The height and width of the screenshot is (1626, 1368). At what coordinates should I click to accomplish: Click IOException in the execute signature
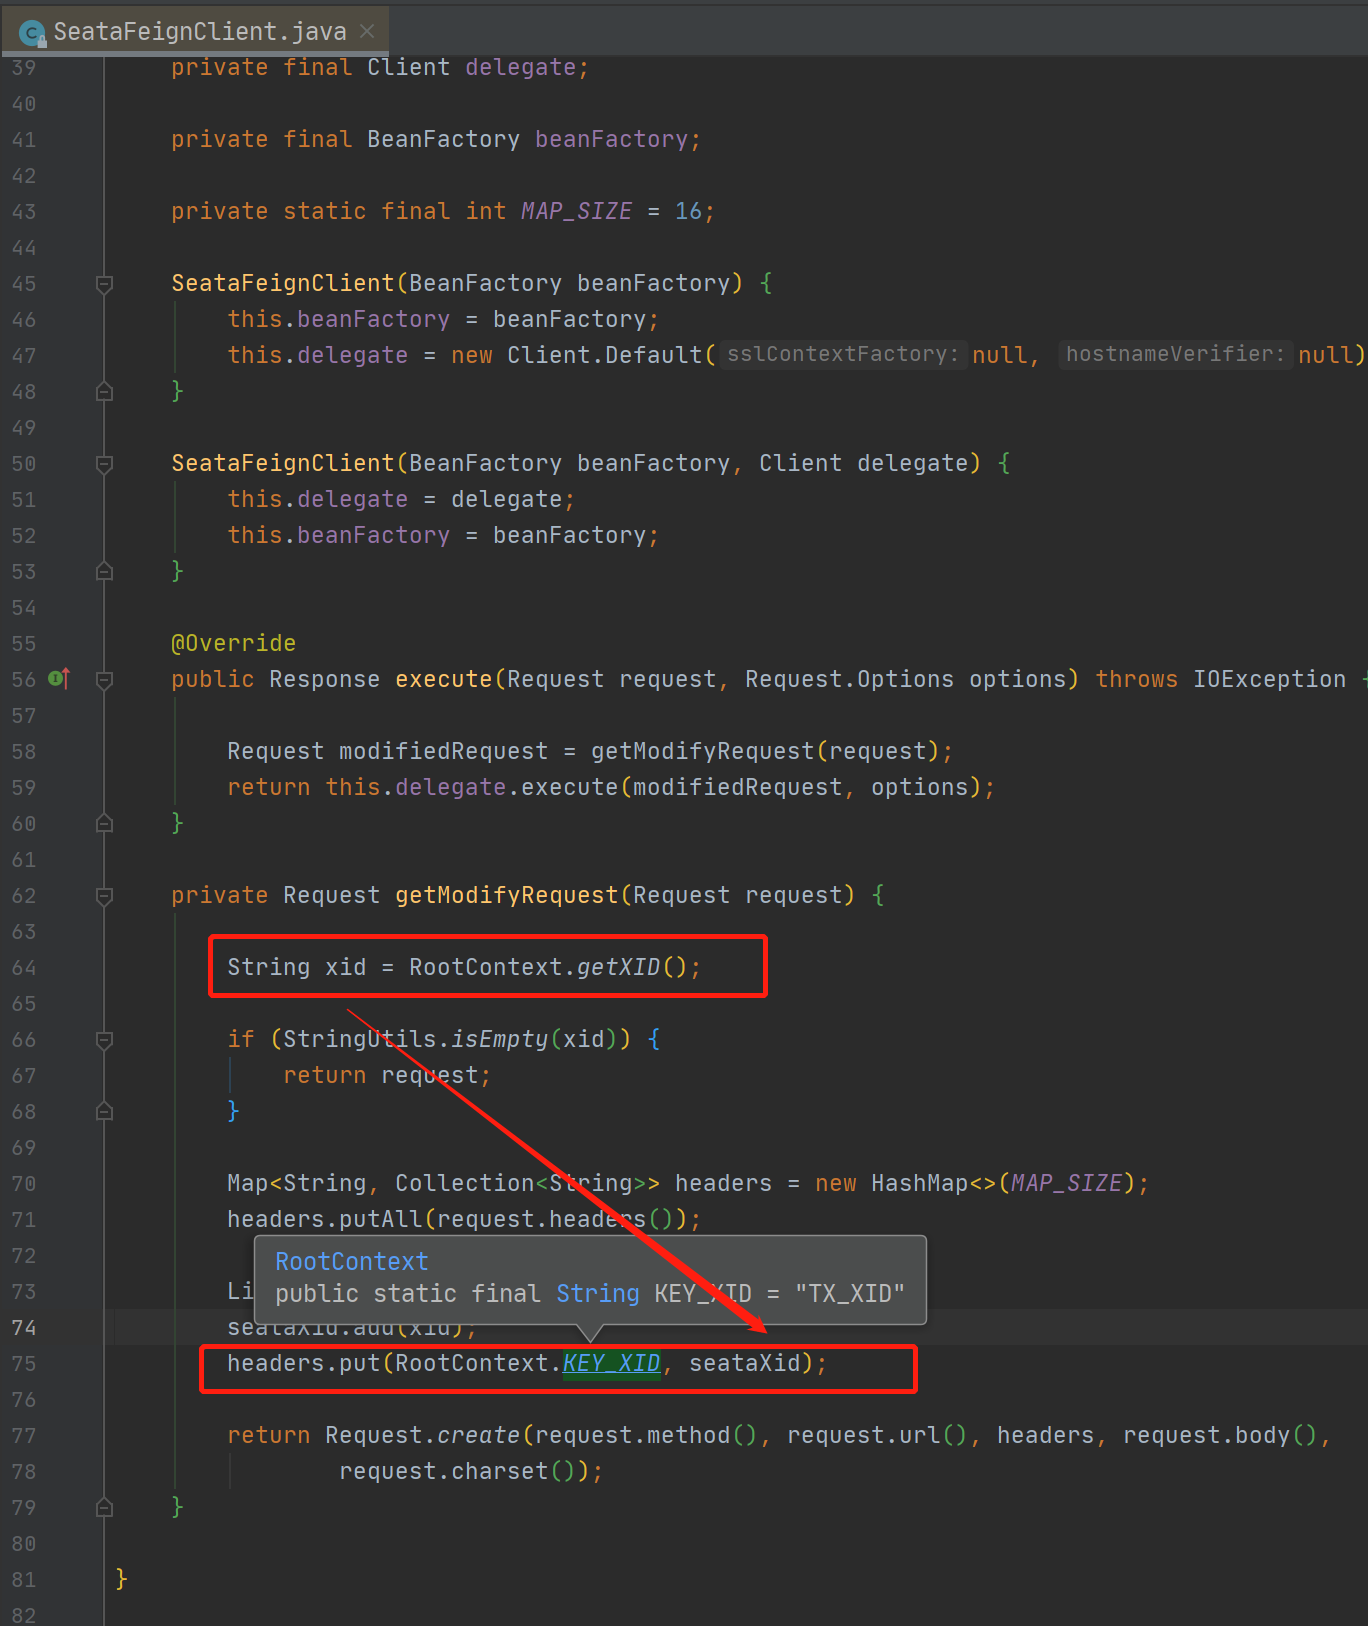tap(1269, 679)
